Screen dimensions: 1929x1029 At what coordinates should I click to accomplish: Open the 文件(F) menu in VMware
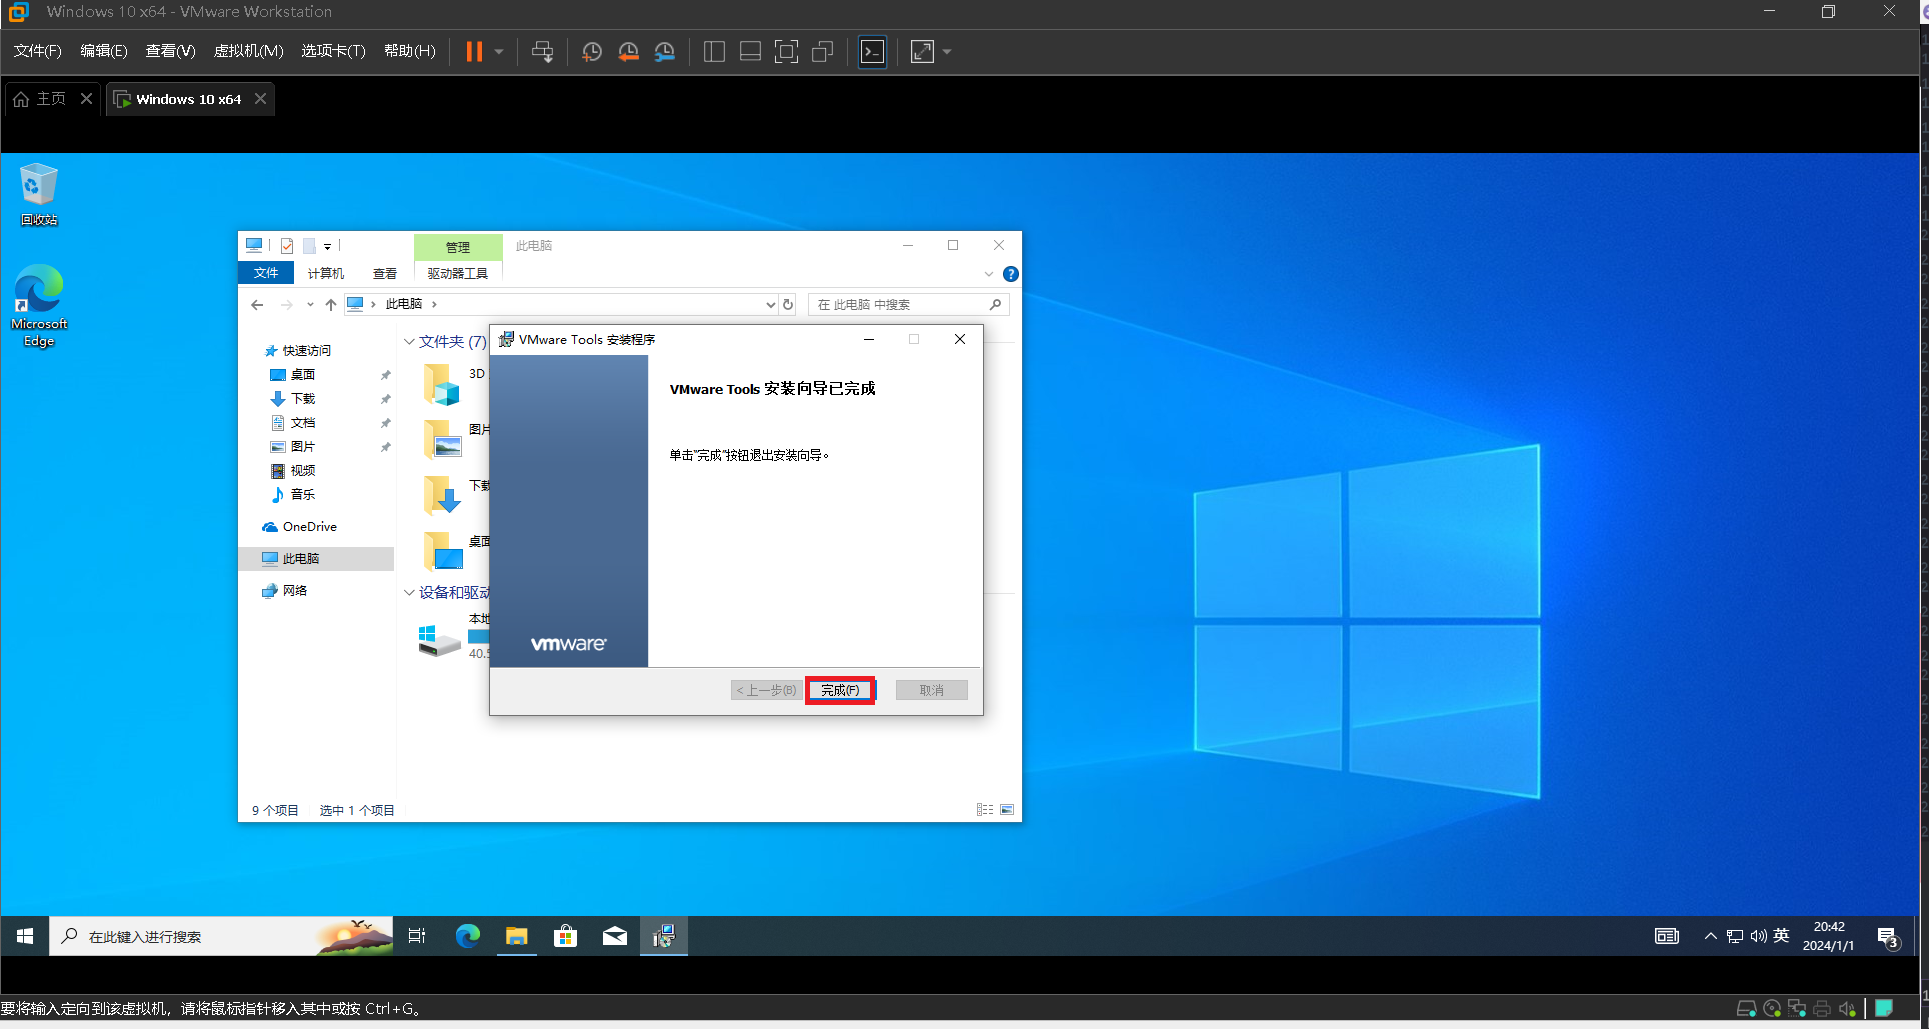(37, 51)
